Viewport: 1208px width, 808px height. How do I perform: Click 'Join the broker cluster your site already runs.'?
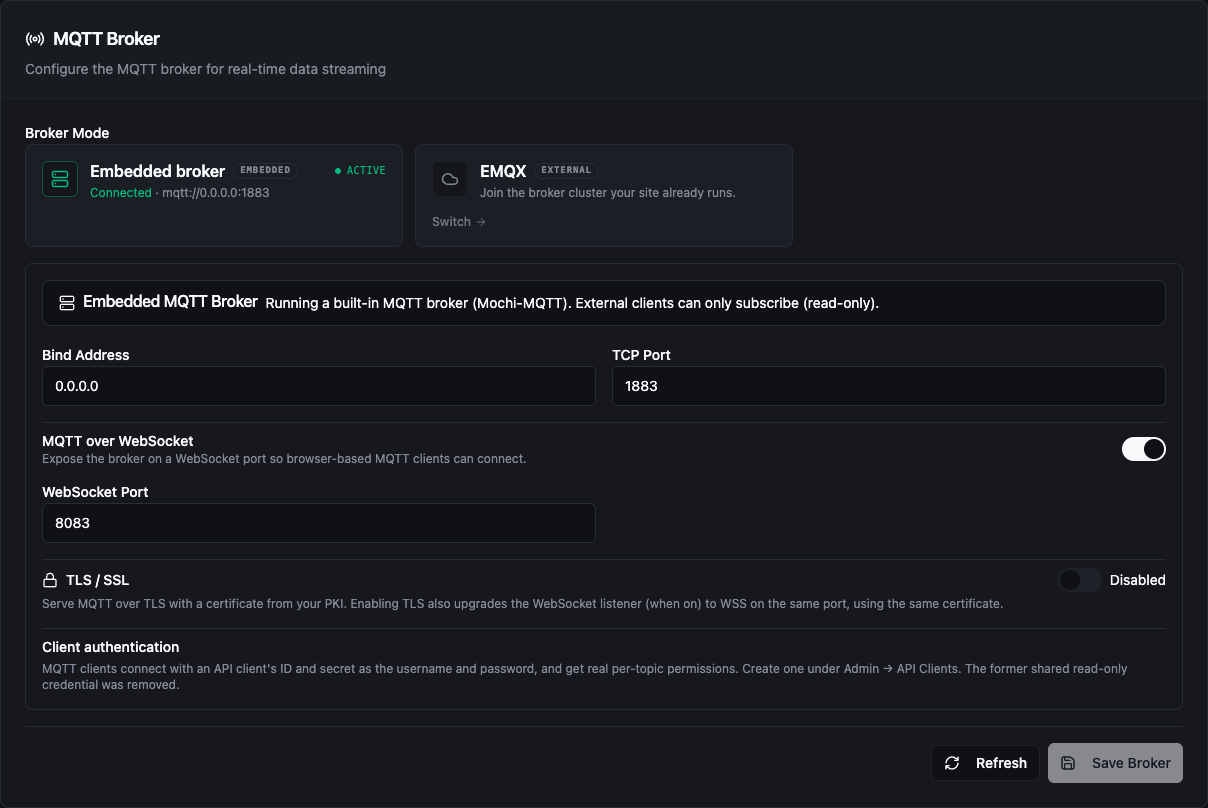(608, 193)
